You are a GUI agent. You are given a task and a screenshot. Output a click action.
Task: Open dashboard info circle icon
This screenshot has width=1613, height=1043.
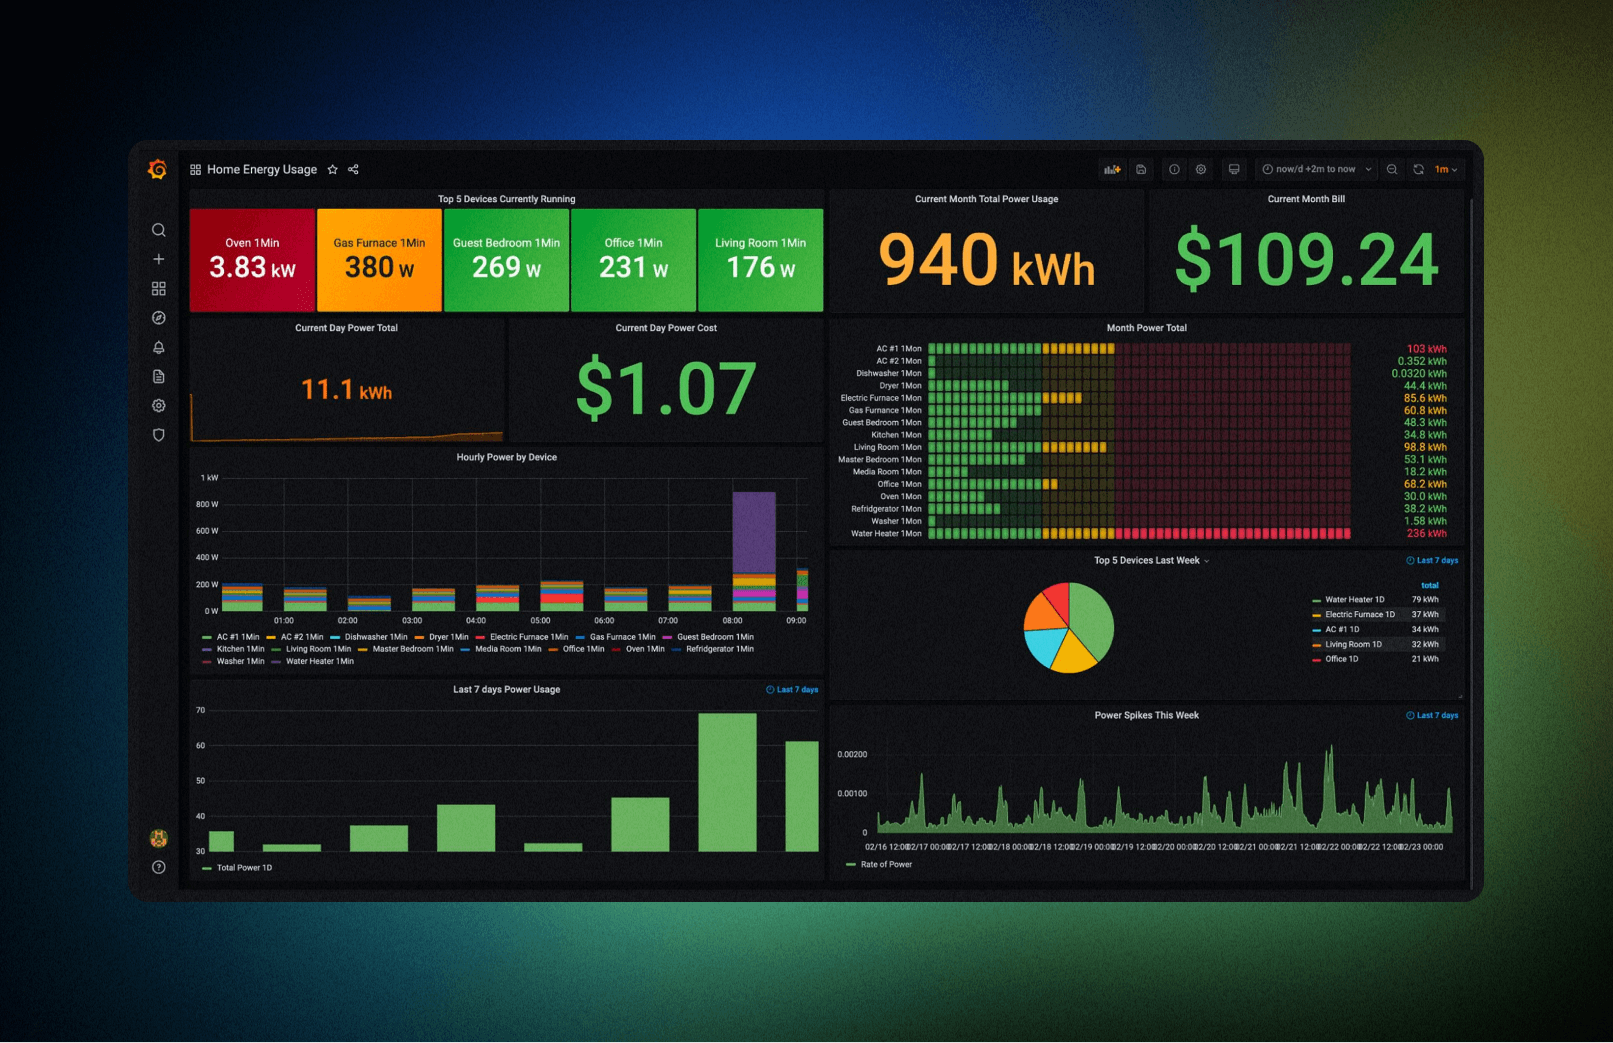(1174, 170)
